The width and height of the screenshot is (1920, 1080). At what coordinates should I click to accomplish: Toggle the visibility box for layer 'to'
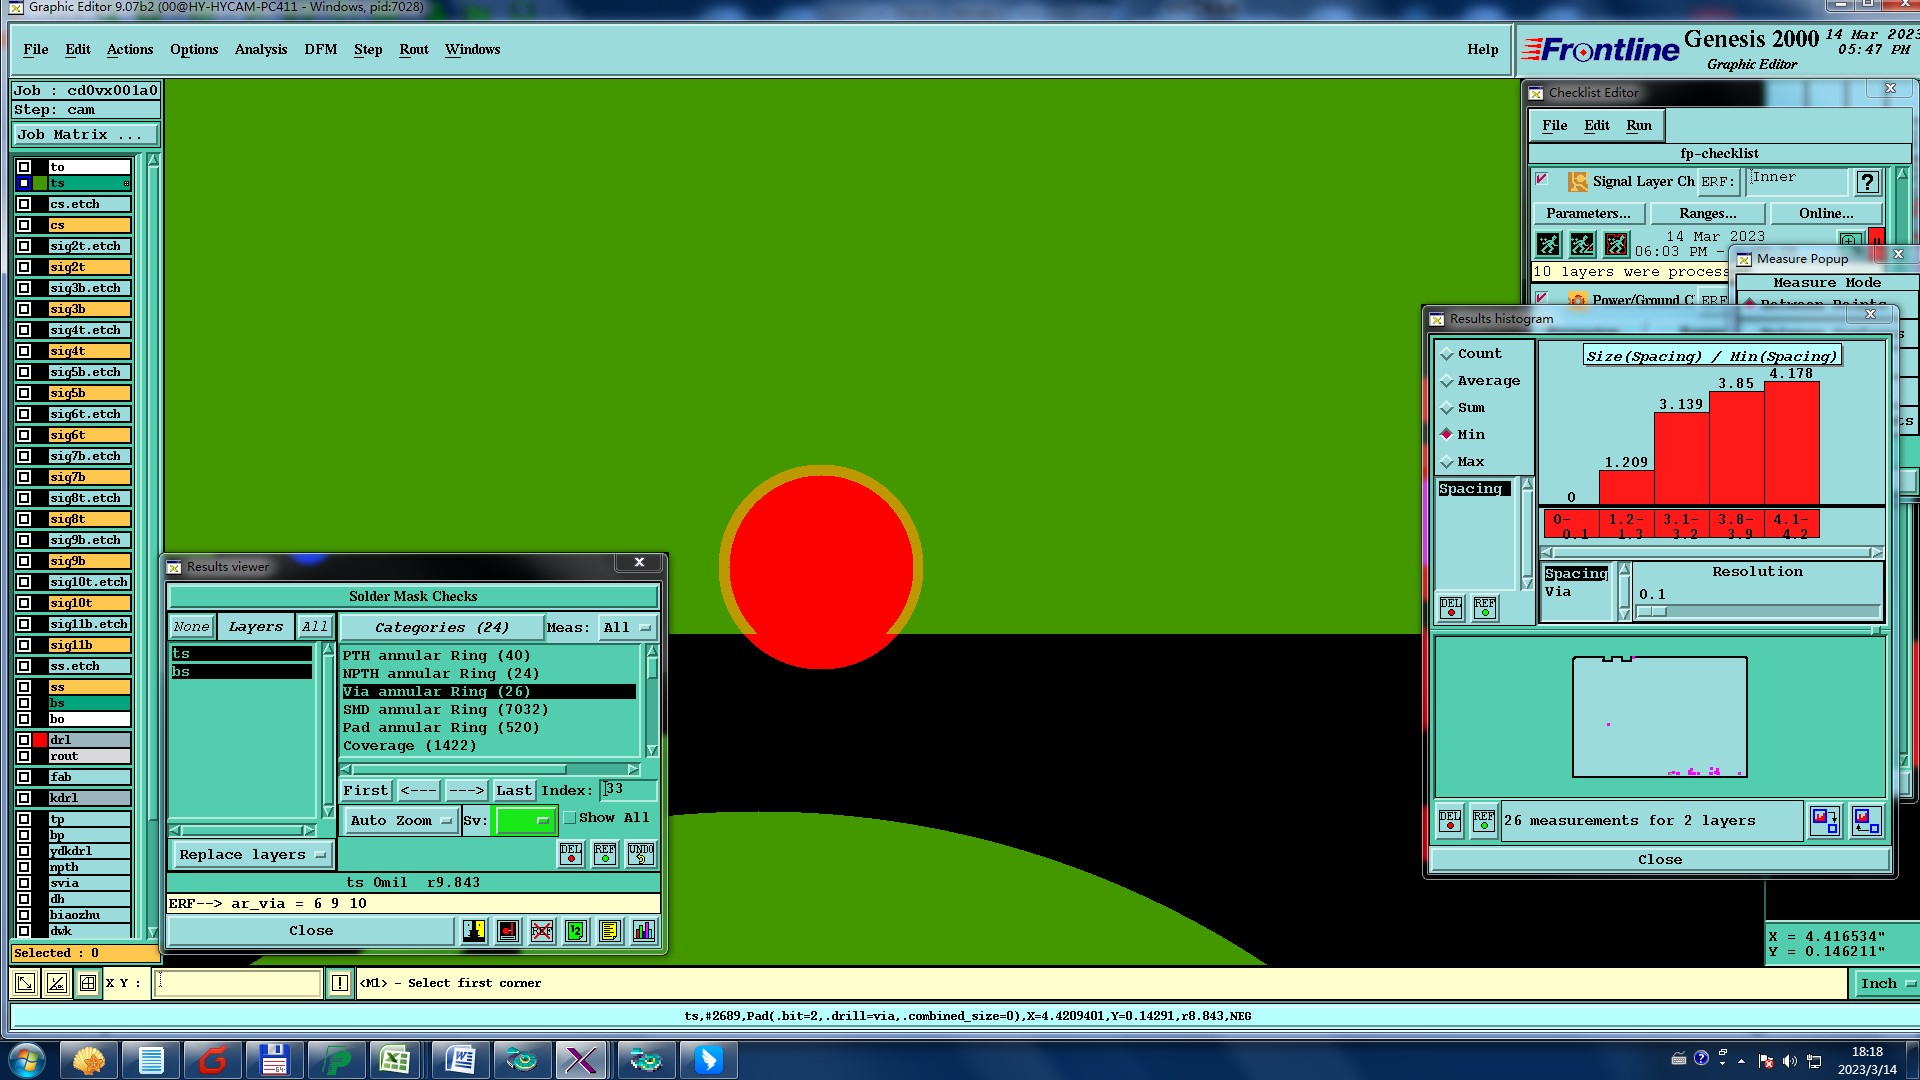[24, 167]
